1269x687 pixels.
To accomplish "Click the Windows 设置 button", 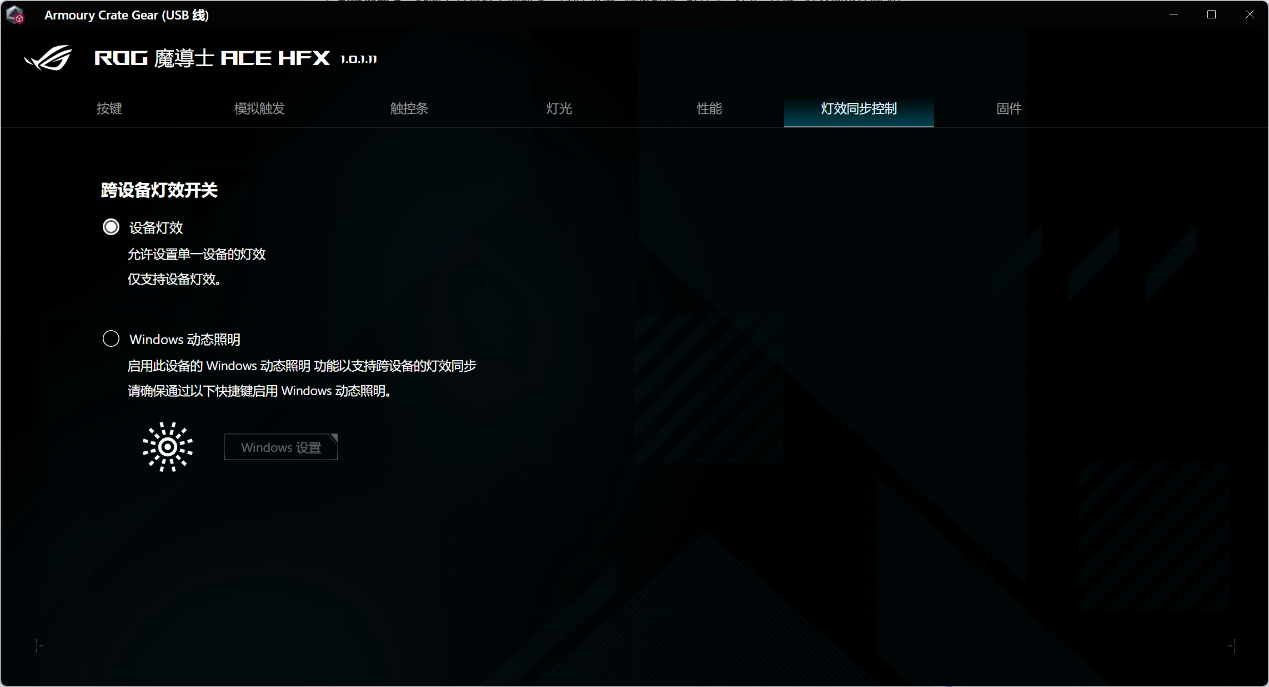I will click(x=281, y=447).
